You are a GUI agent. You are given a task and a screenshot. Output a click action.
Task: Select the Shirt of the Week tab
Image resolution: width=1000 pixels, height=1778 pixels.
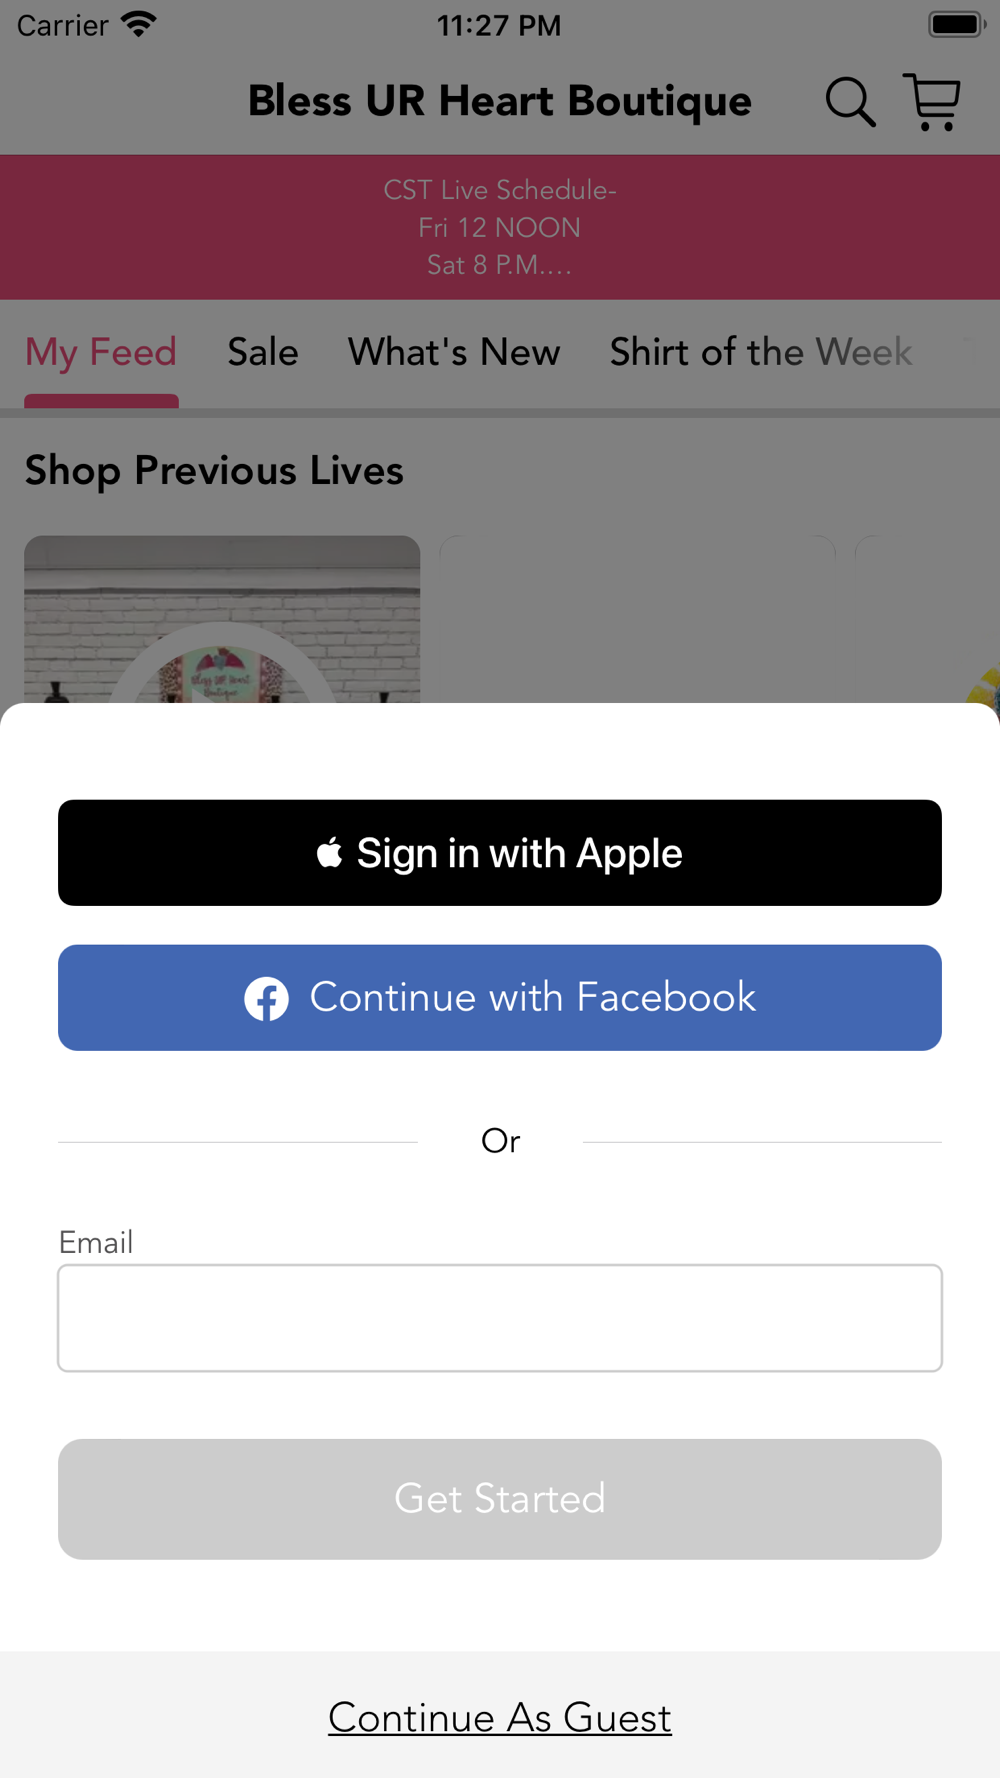click(x=761, y=352)
